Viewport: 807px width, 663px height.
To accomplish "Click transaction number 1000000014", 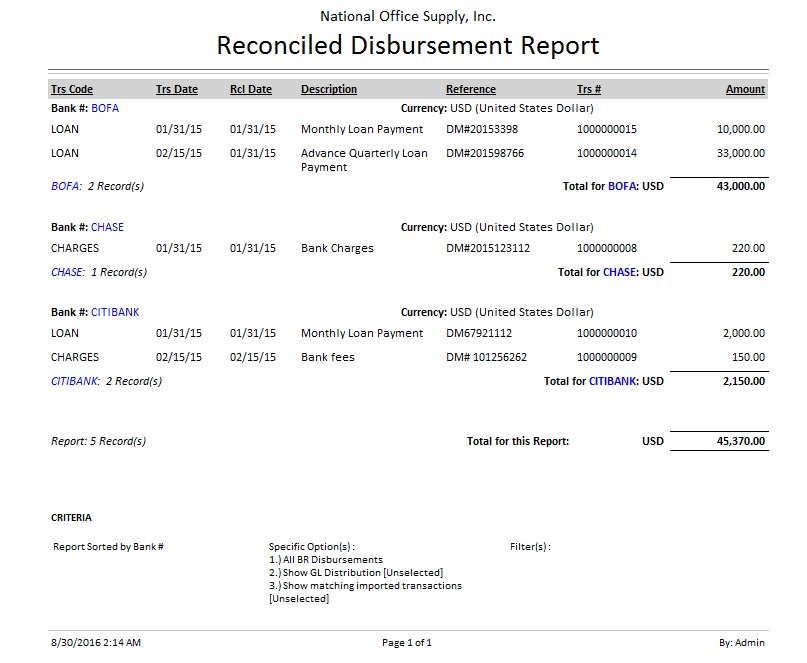I will [x=607, y=153].
